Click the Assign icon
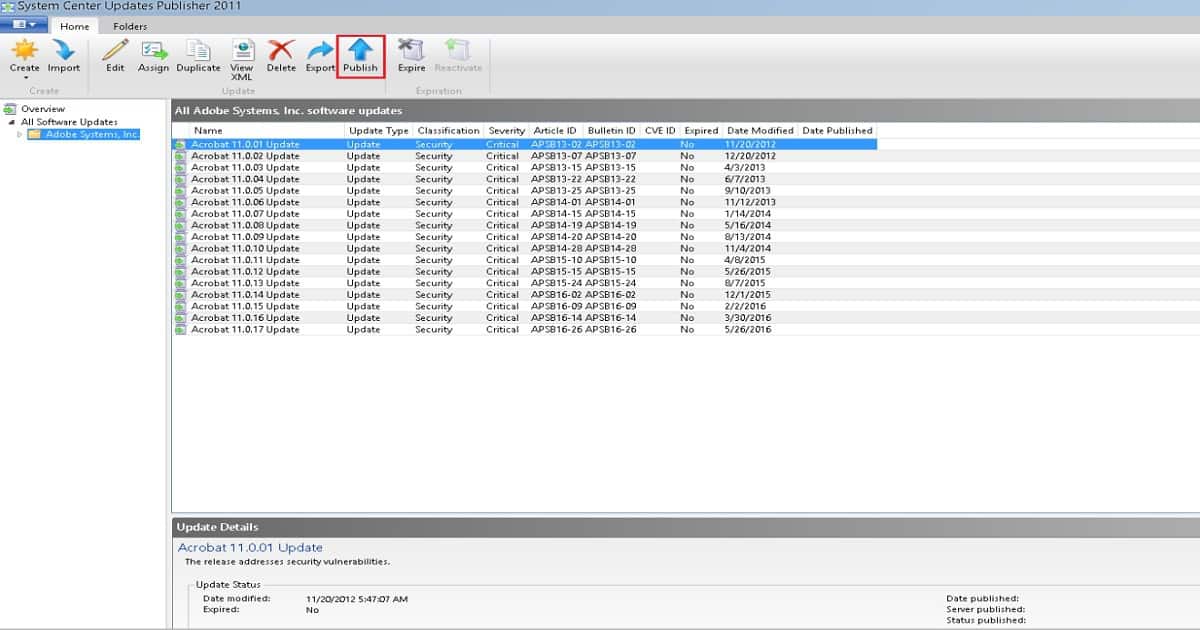Viewport: 1200px width, 630px height. (154, 50)
